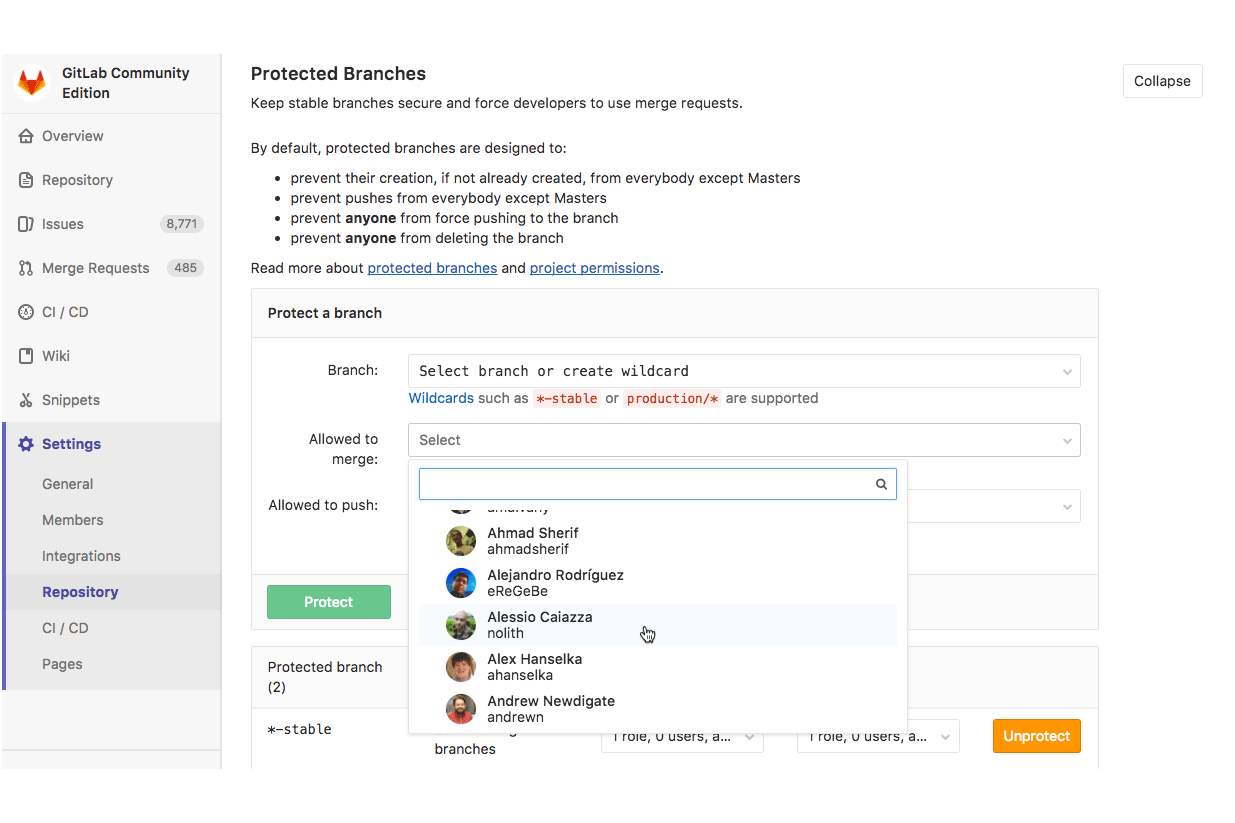
Task: Open the Allowed to merge dropdown
Action: [744, 440]
